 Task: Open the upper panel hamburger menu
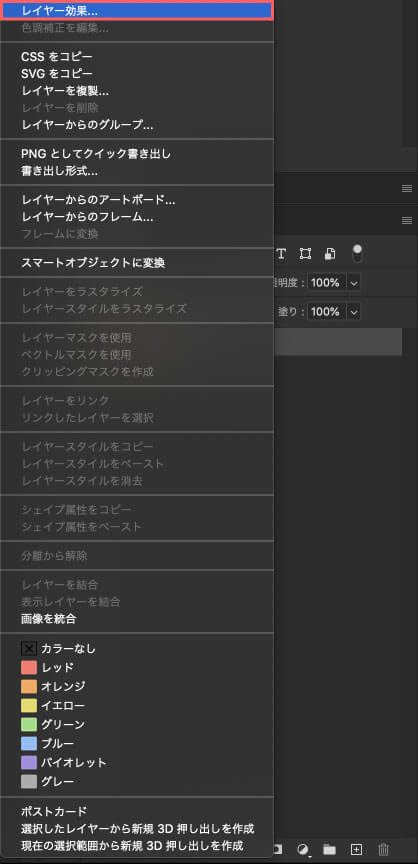click(407, 188)
